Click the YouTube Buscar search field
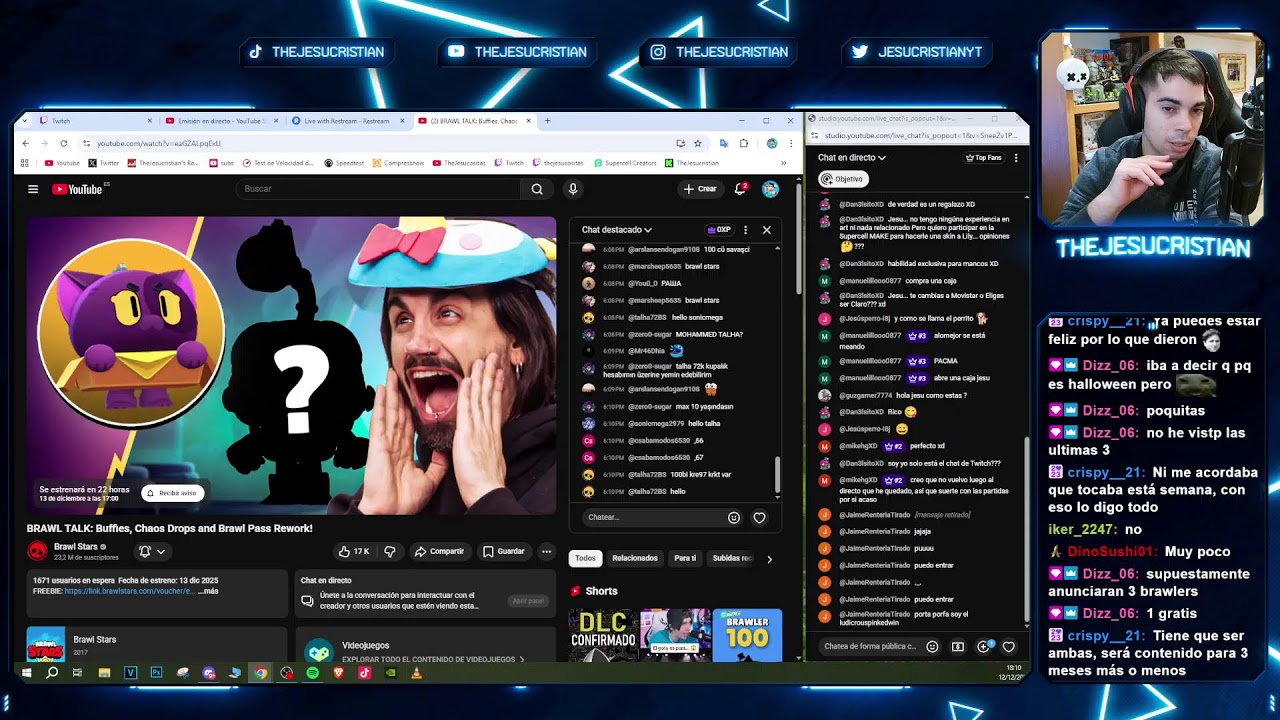This screenshot has width=1280, height=720. (380, 189)
